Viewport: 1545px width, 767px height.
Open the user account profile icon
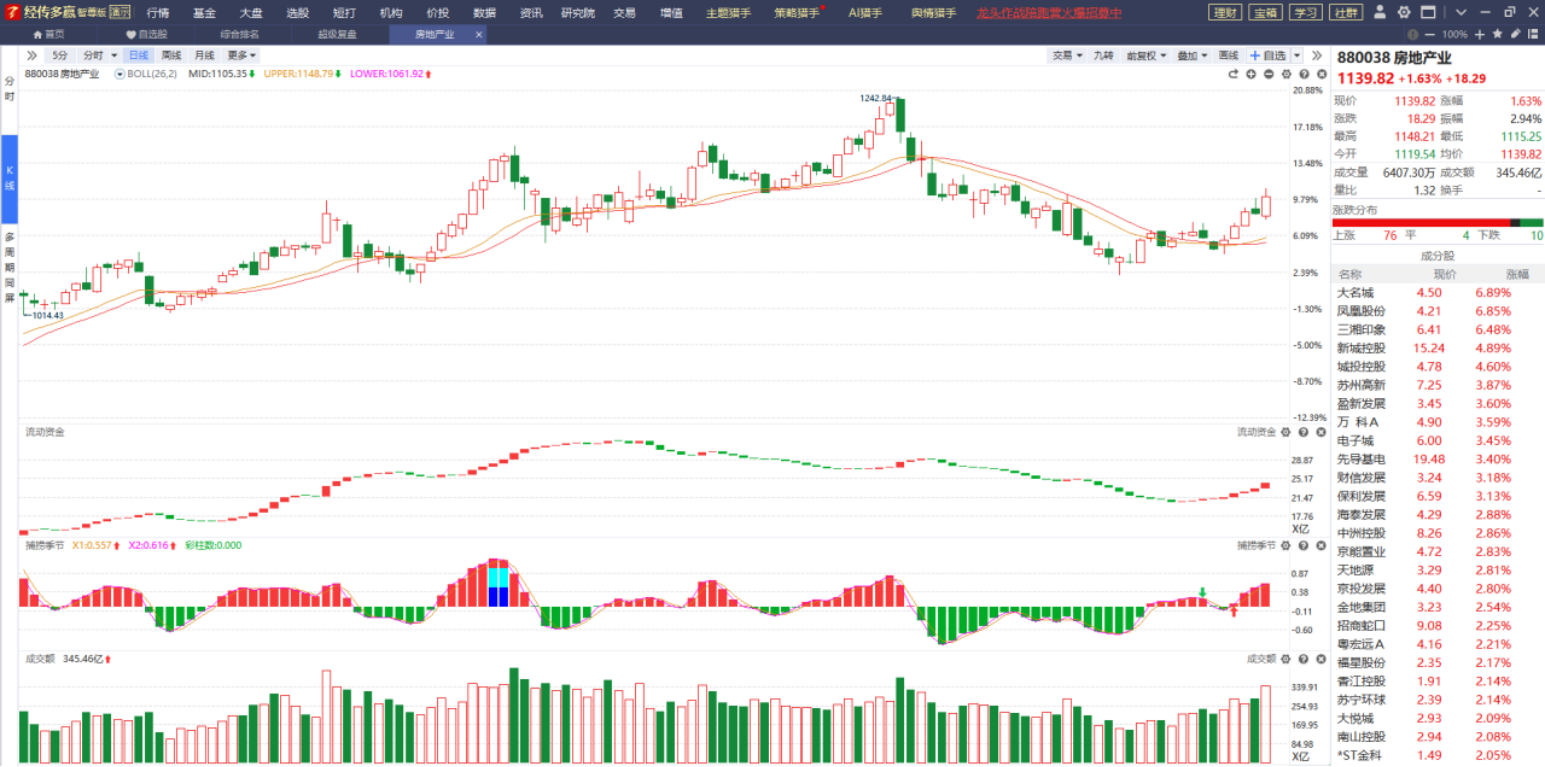click(x=1380, y=13)
